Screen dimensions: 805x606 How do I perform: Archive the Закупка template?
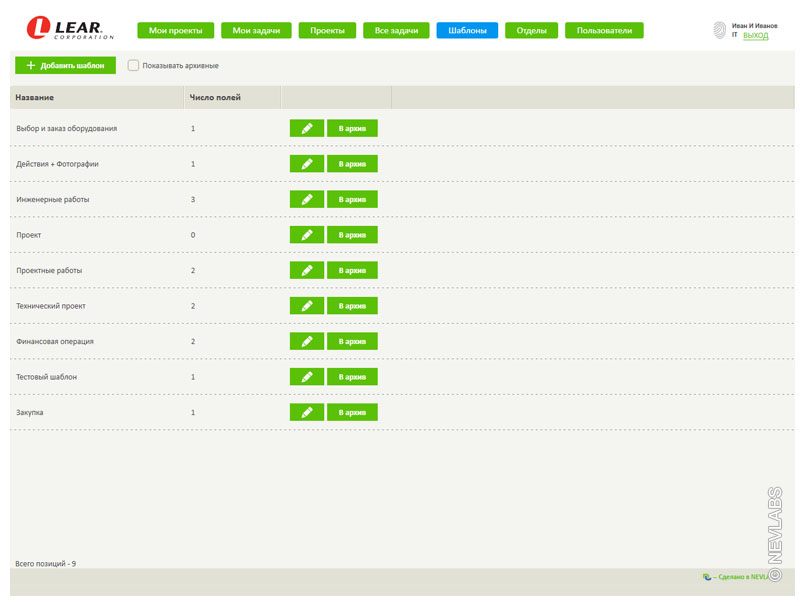pyautogui.click(x=352, y=412)
